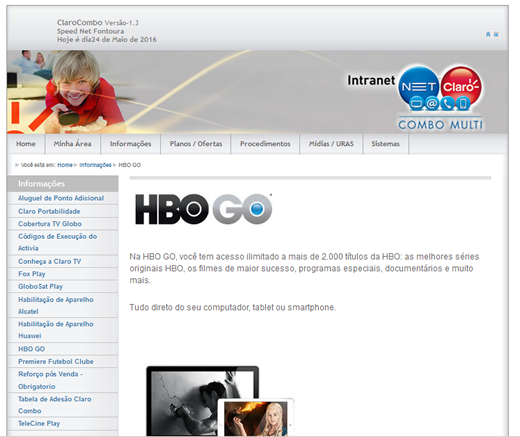Image resolution: width=520 pixels, height=437 pixels.
Task: Open Habilitação de Aparelho Huawei link
Action: pos(56,330)
